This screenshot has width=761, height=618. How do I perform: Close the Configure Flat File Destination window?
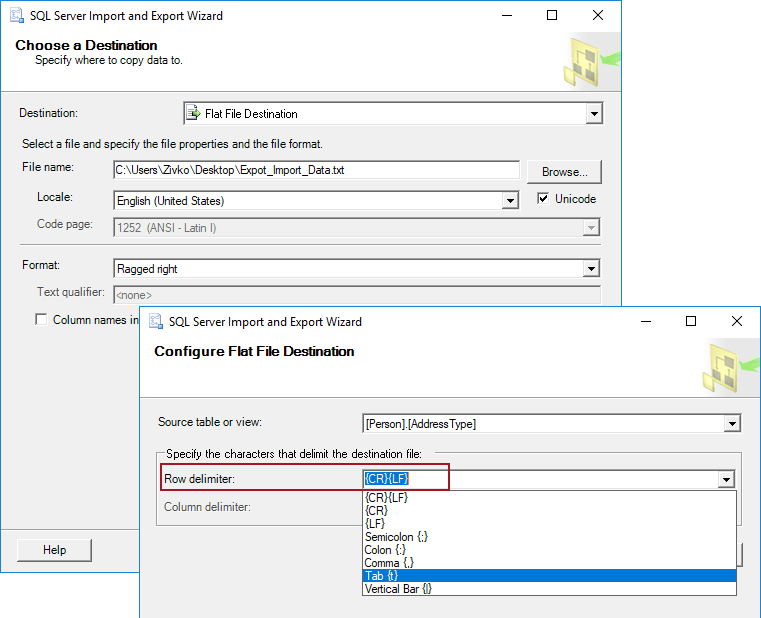click(737, 321)
